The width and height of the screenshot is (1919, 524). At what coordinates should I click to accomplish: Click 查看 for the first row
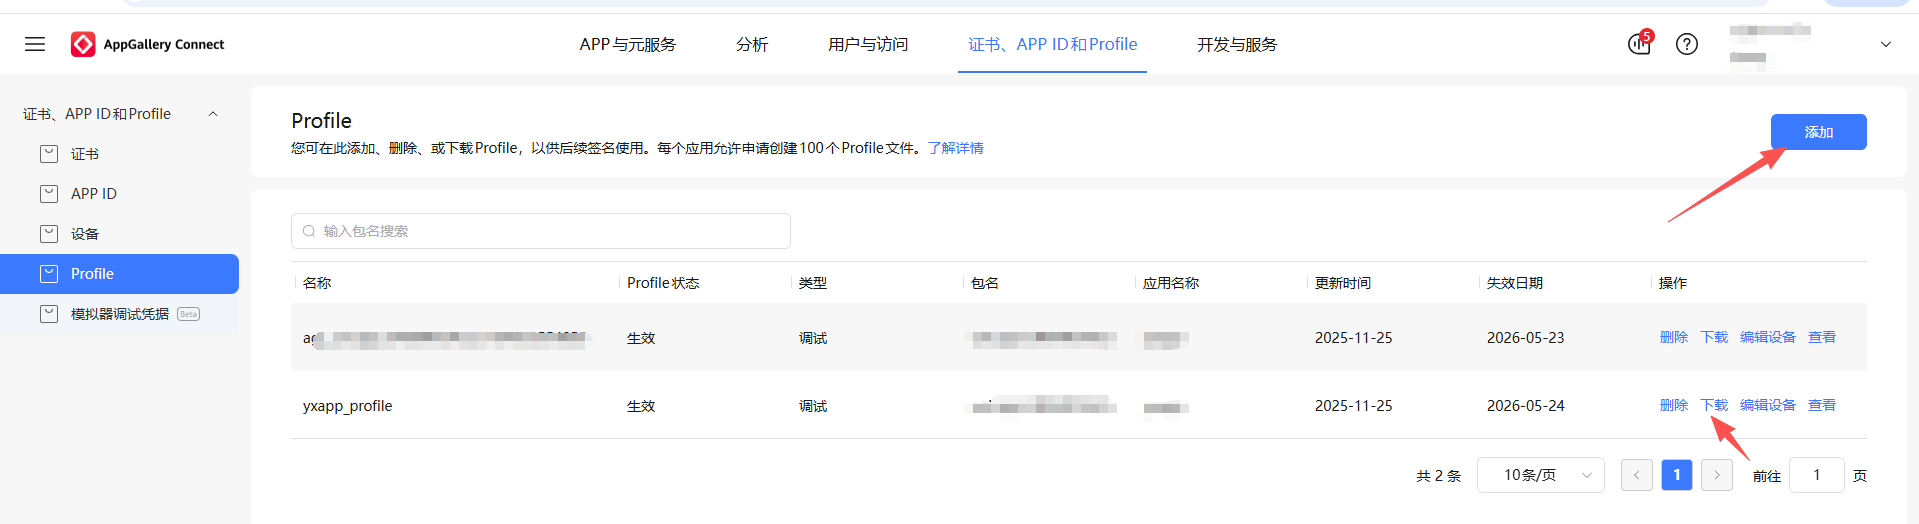tap(1822, 337)
